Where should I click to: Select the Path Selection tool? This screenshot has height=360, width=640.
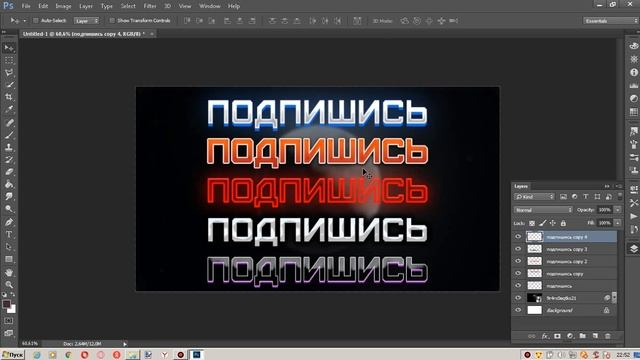pos(9,247)
